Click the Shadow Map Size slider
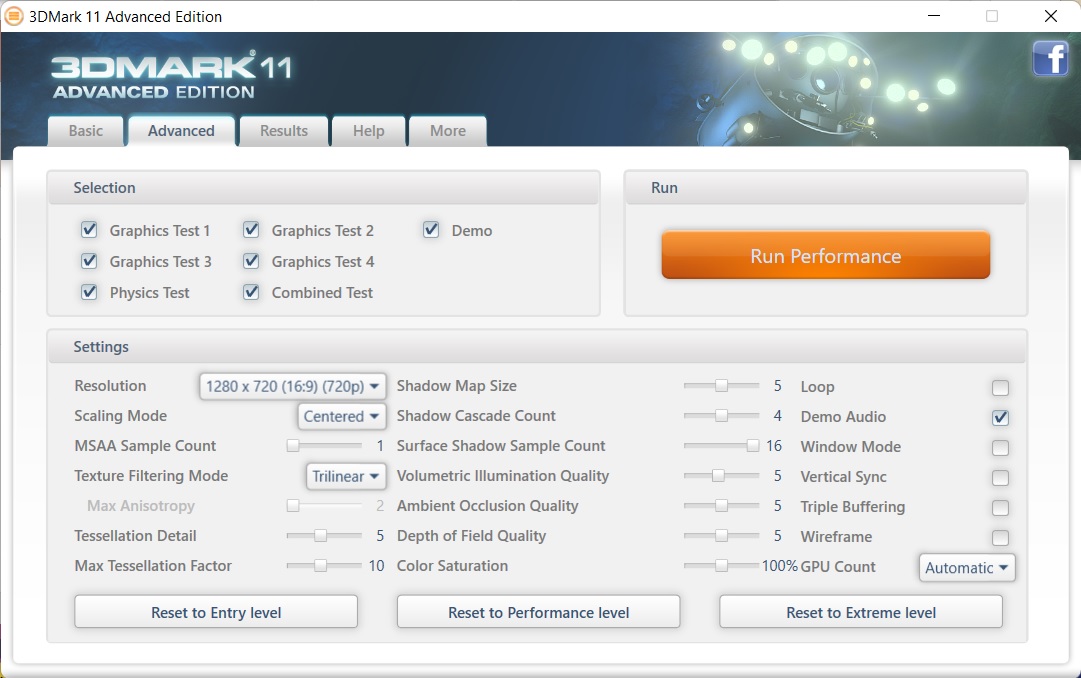 coord(720,386)
